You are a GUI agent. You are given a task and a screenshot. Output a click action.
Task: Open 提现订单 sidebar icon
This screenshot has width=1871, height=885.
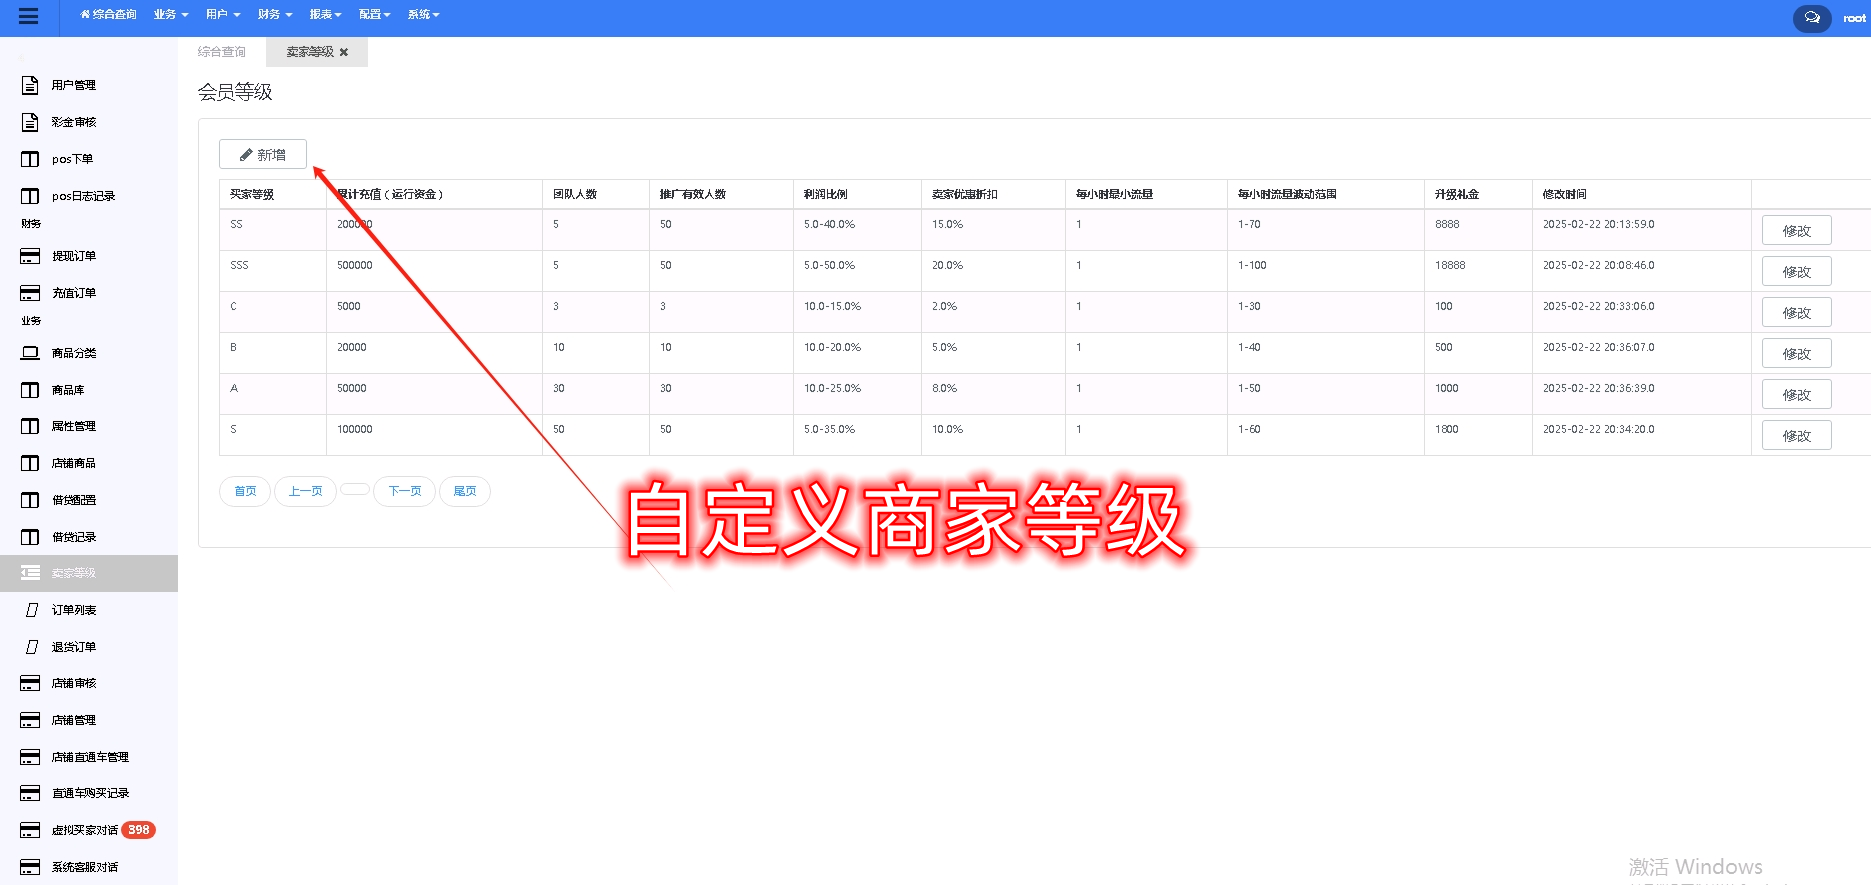click(30, 256)
